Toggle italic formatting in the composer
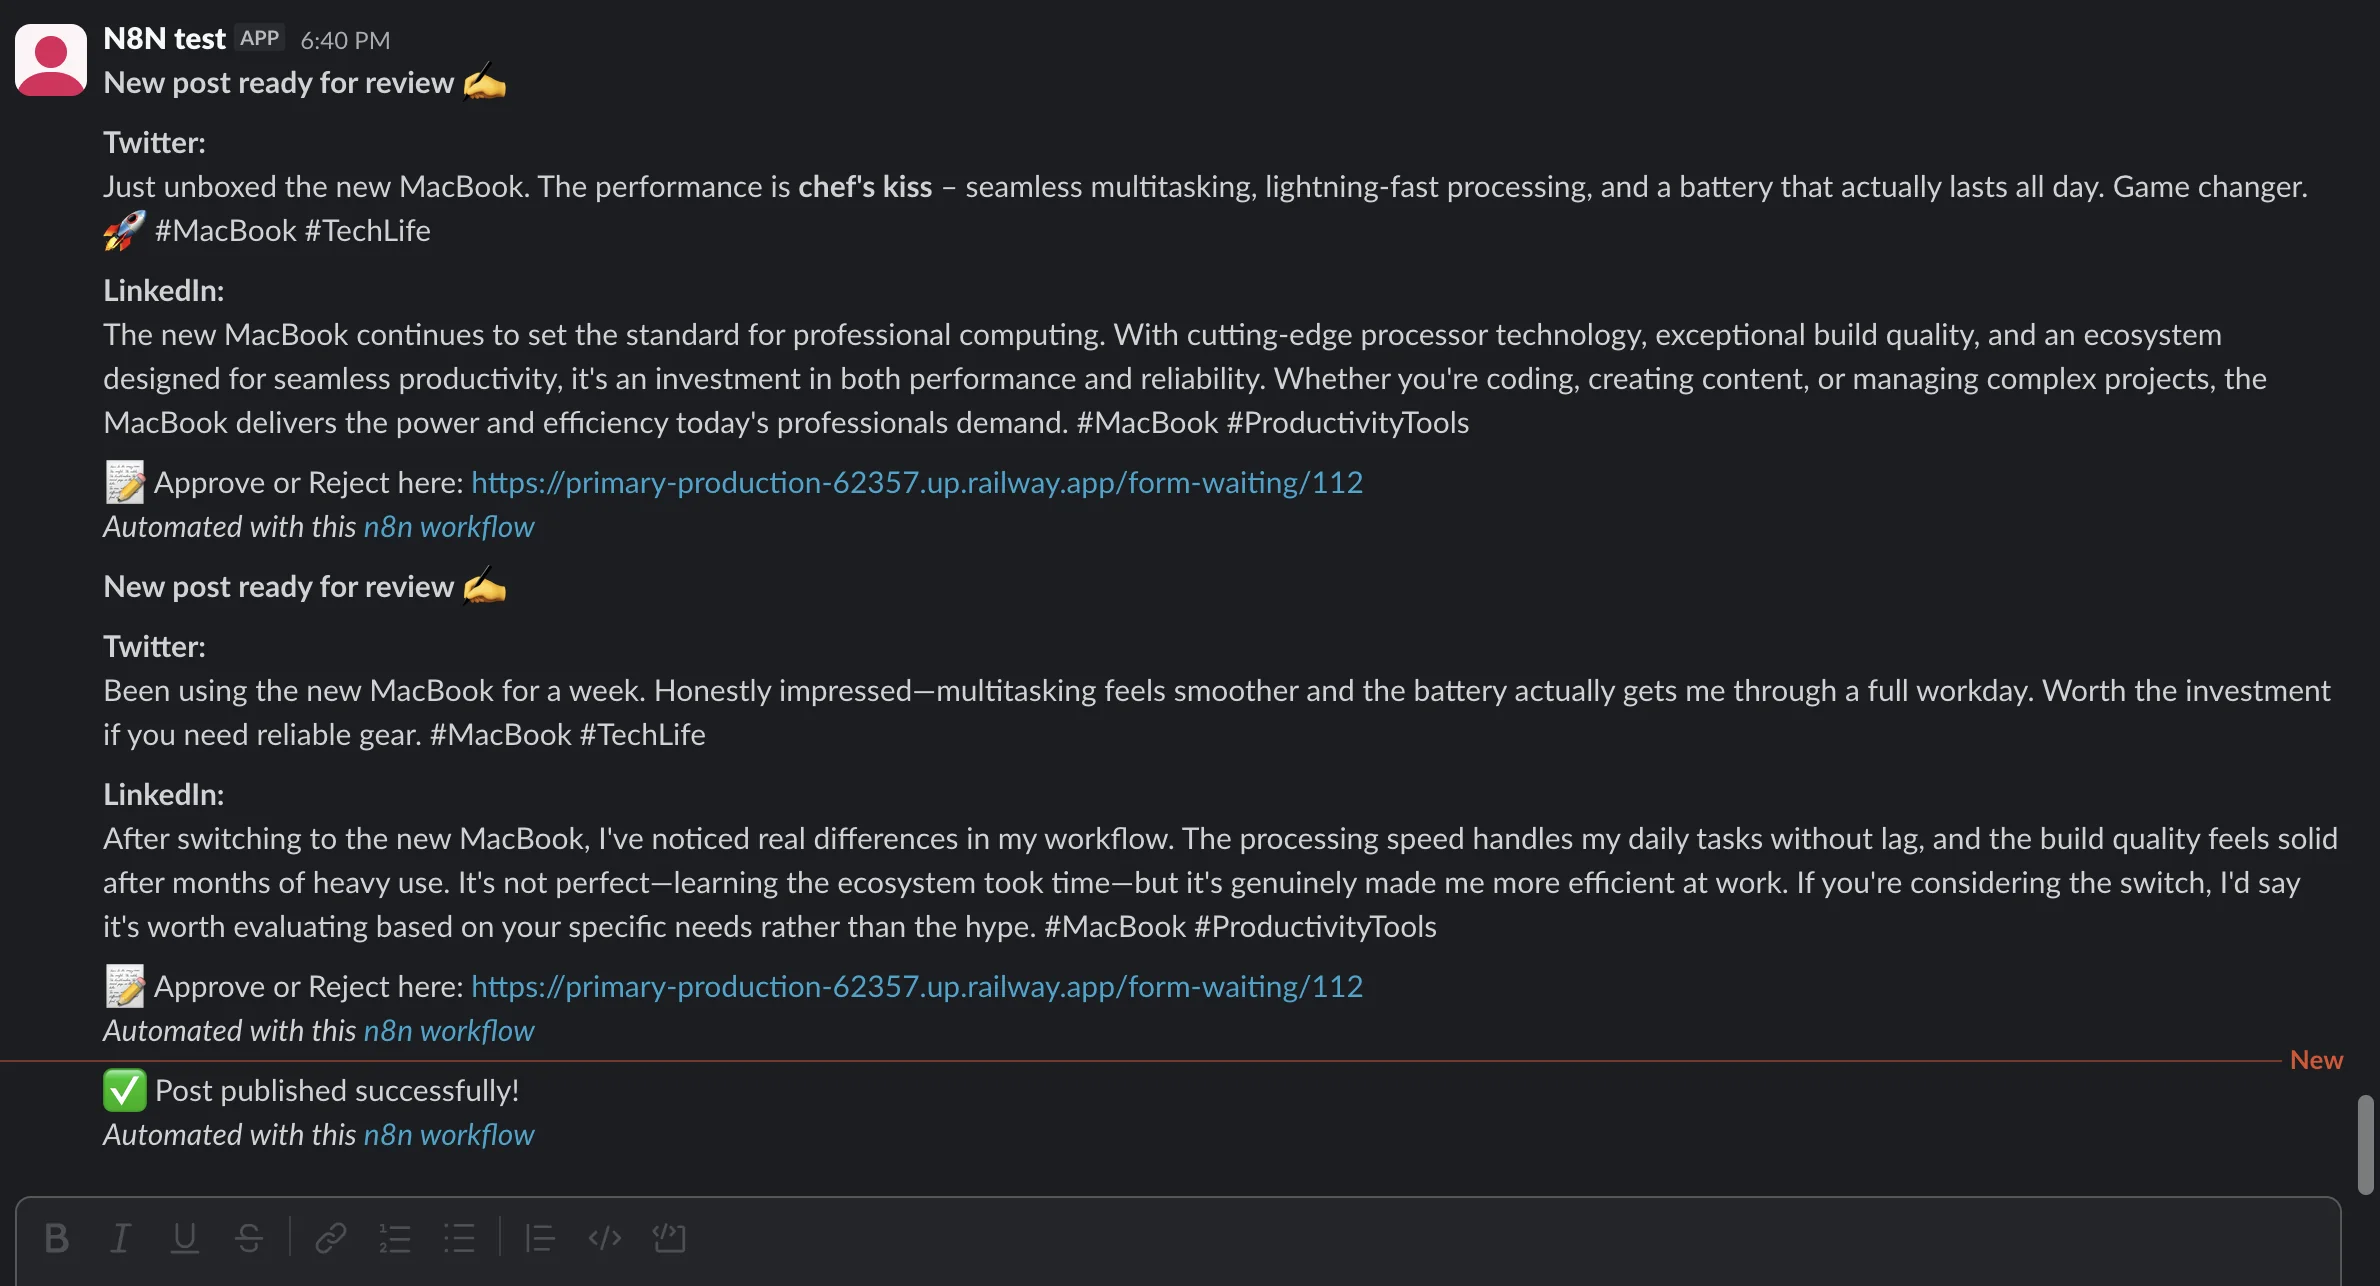This screenshot has height=1286, width=2380. click(120, 1238)
